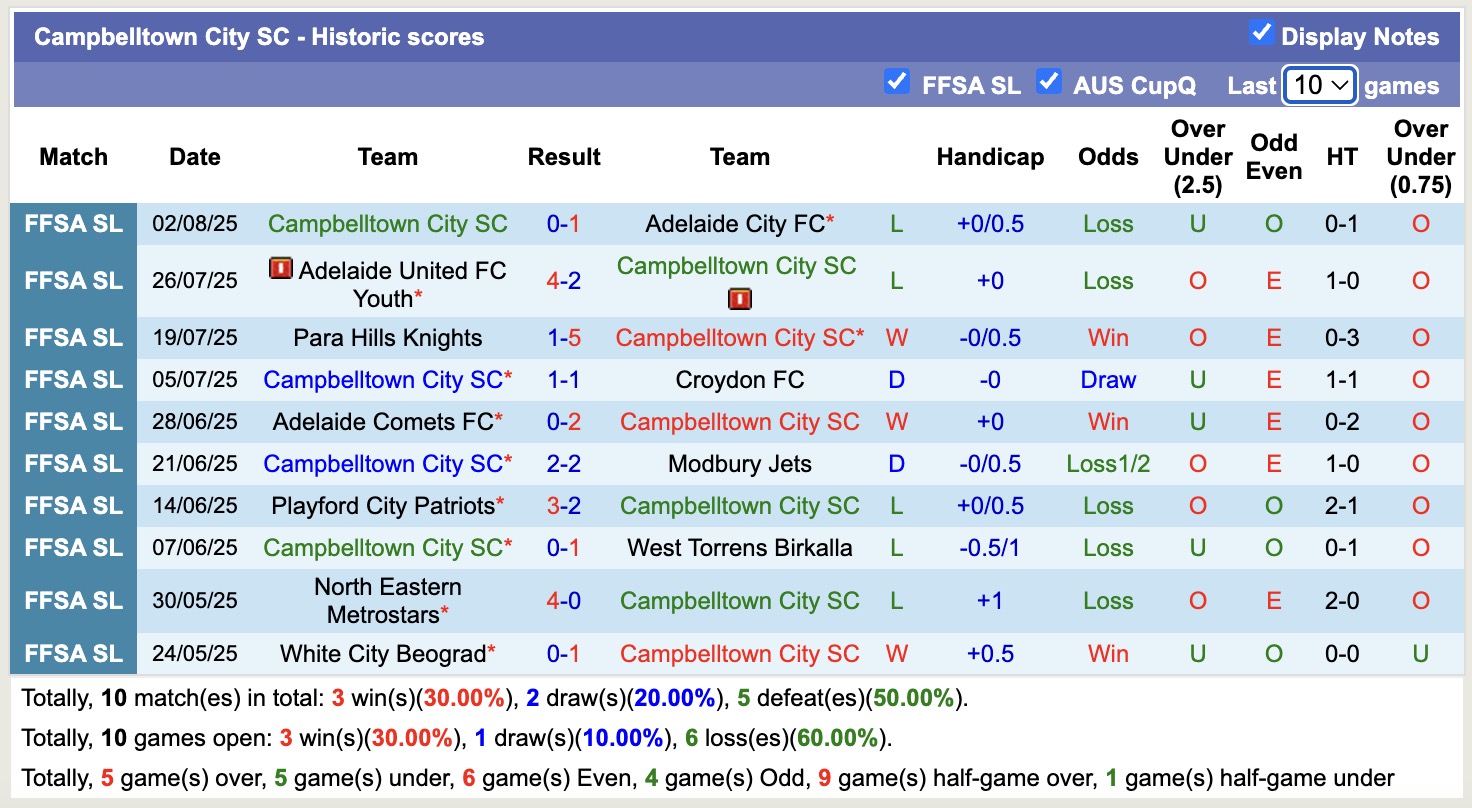Click the FFSA SL badge on the 19/07/25 row
Screen dimensions: 1472x808
coord(74,338)
